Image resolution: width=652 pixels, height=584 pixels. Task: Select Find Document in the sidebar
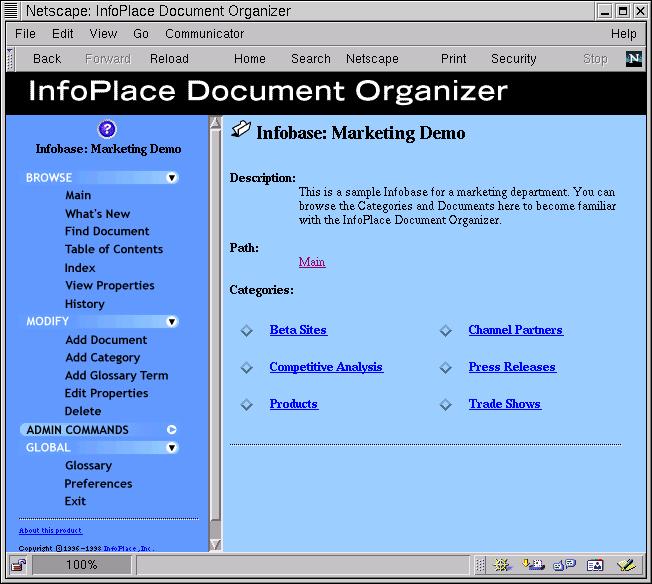[107, 231]
